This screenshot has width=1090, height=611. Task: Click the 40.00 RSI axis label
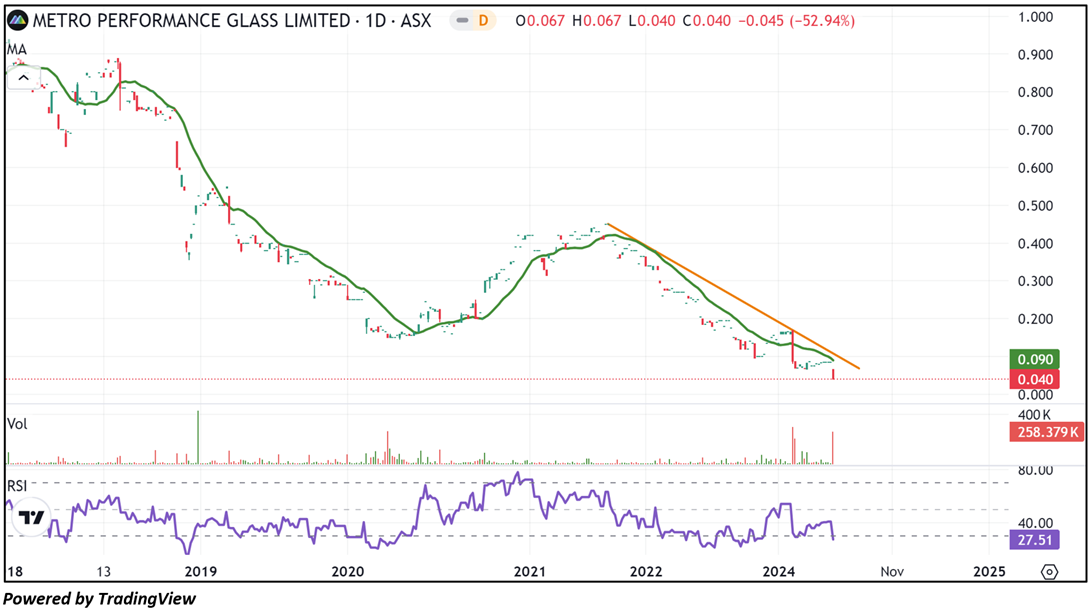1035,523
